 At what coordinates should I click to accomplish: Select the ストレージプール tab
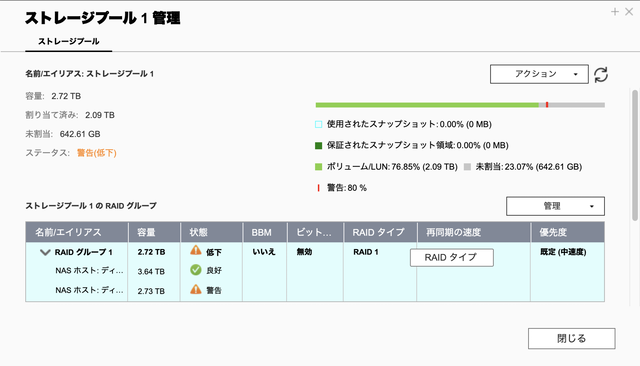click(x=69, y=41)
